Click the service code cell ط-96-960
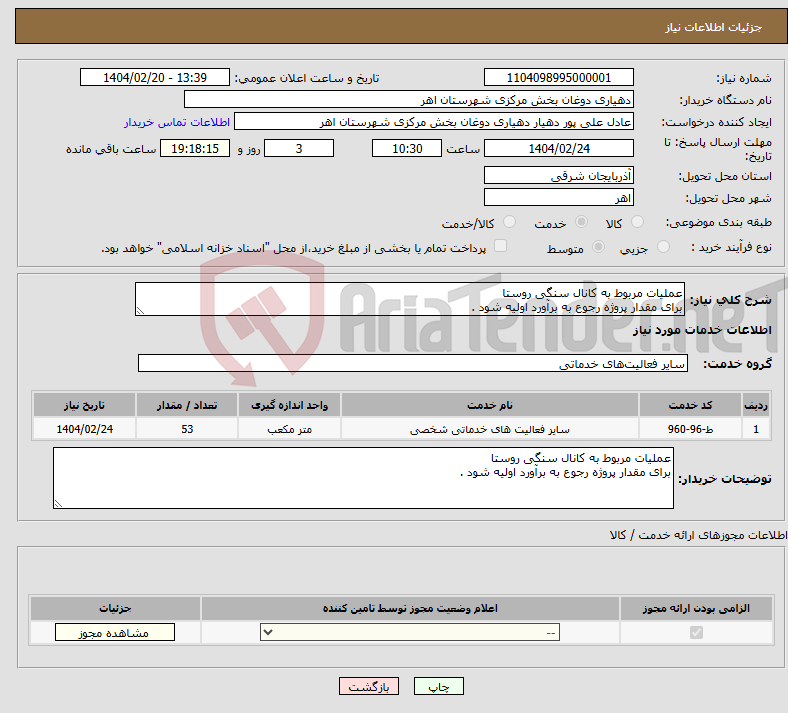Viewport: 788px width, 713px height. click(691, 429)
